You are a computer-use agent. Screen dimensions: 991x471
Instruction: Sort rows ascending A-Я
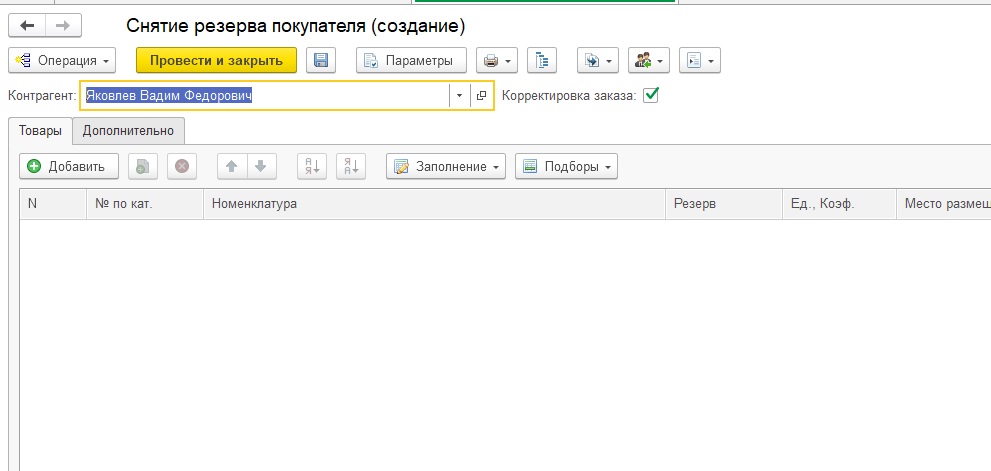point(312,166)
